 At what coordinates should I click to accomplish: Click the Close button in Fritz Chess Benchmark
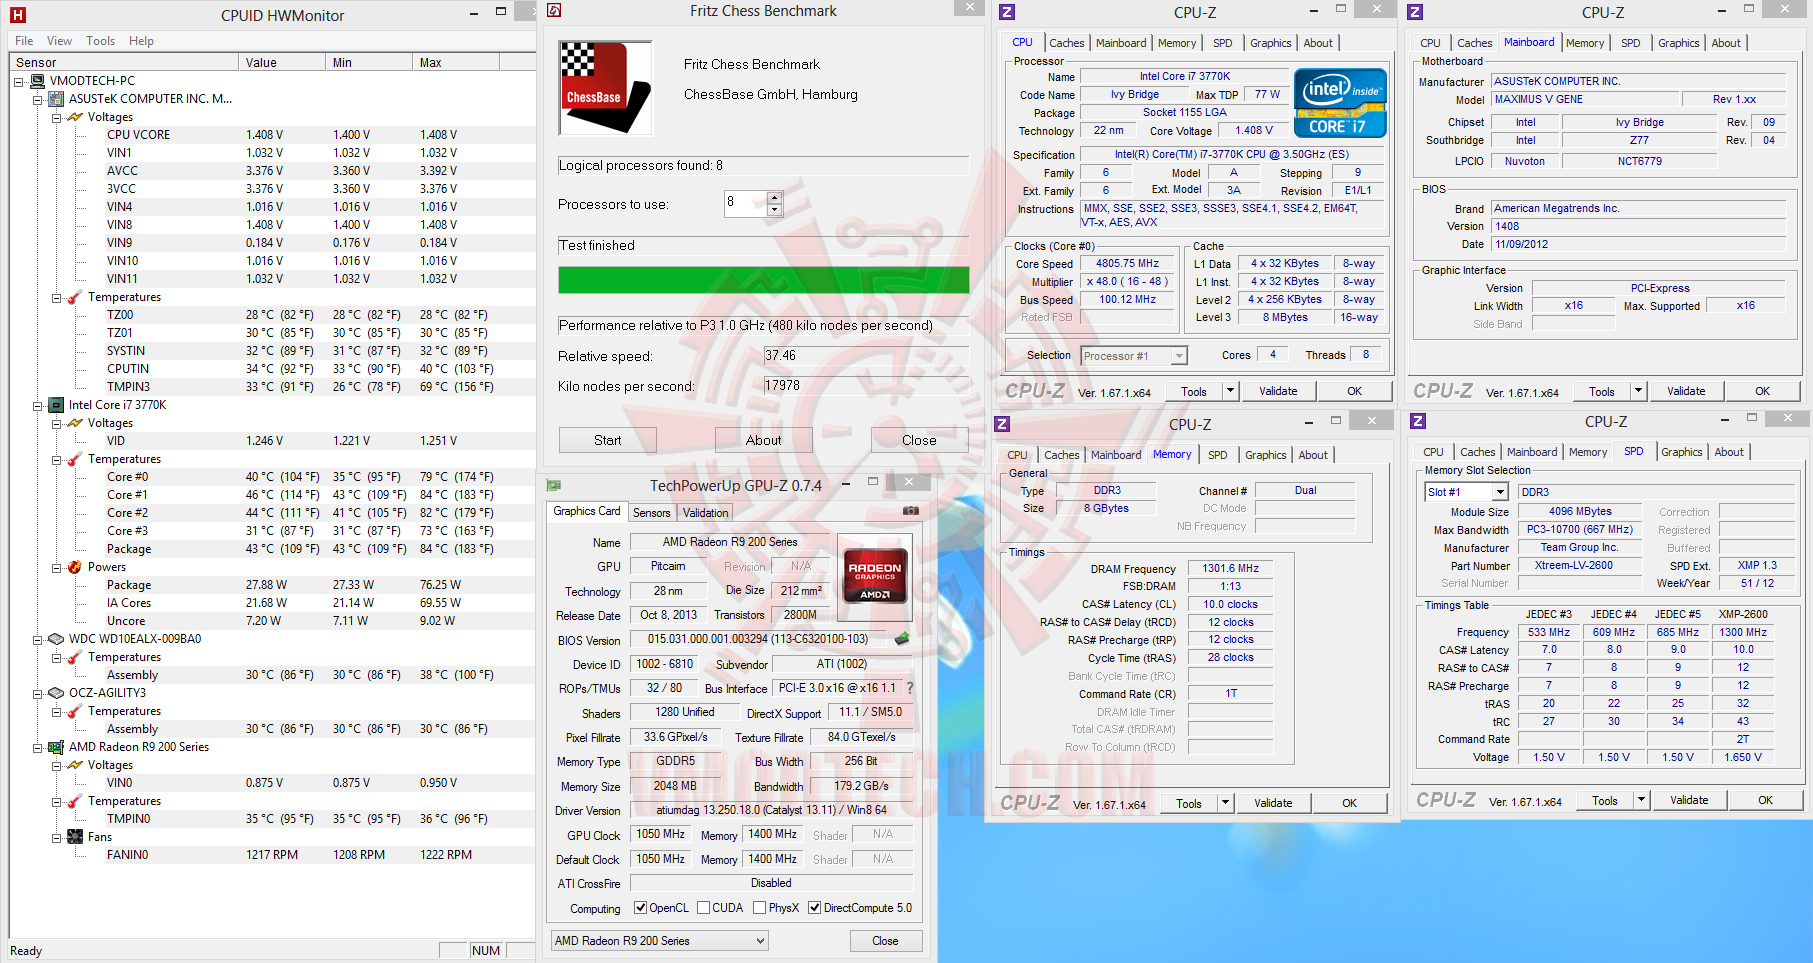[919, 440]
